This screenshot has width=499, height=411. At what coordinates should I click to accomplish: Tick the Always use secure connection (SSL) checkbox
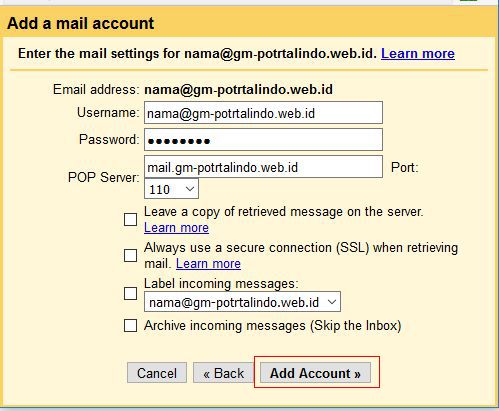coord(130,256)
